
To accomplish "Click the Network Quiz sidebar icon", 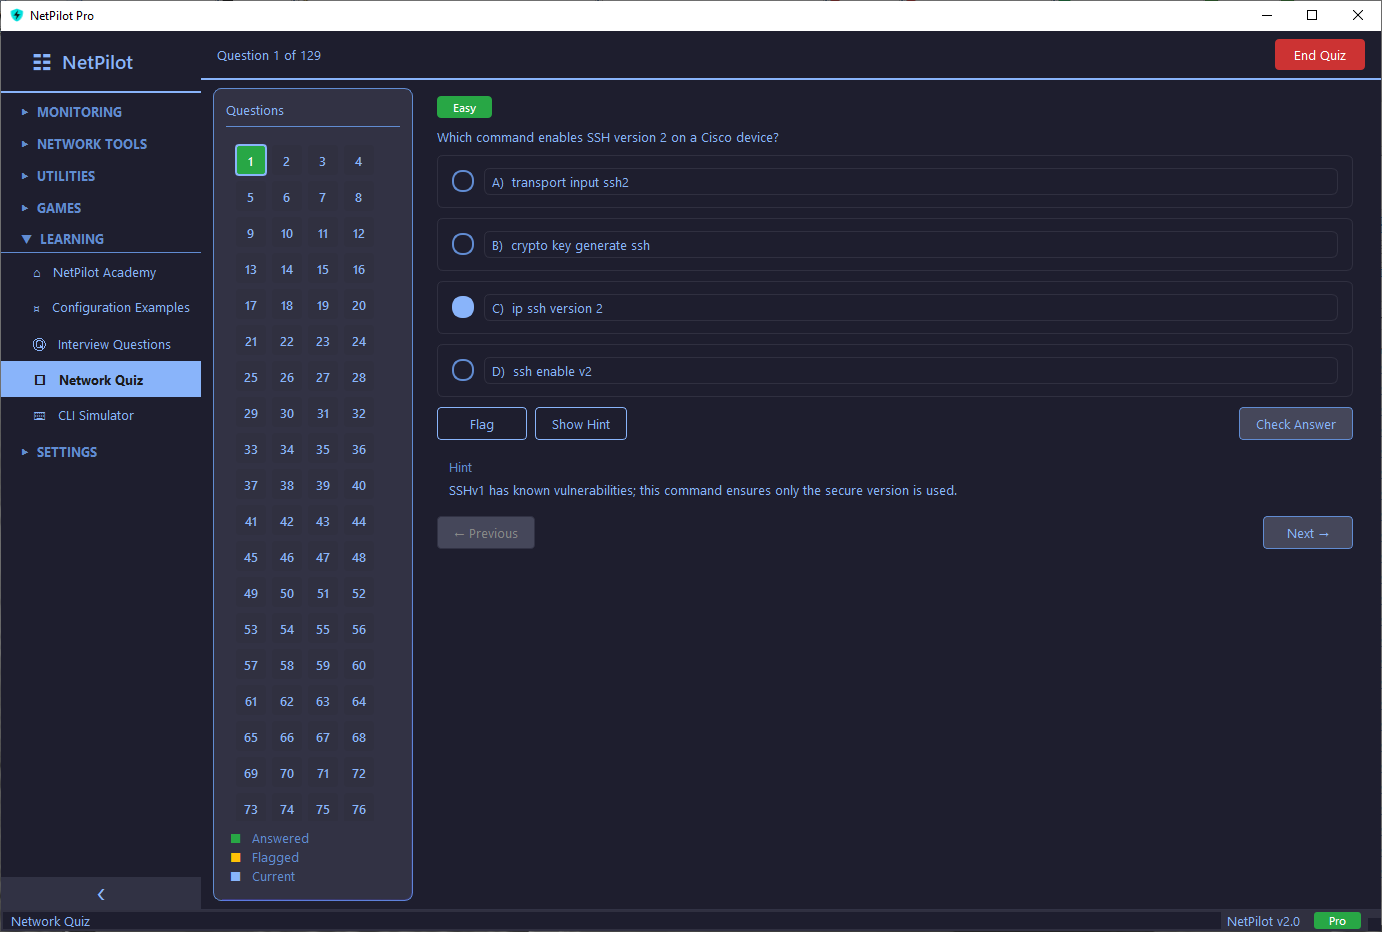I will 40,380.
